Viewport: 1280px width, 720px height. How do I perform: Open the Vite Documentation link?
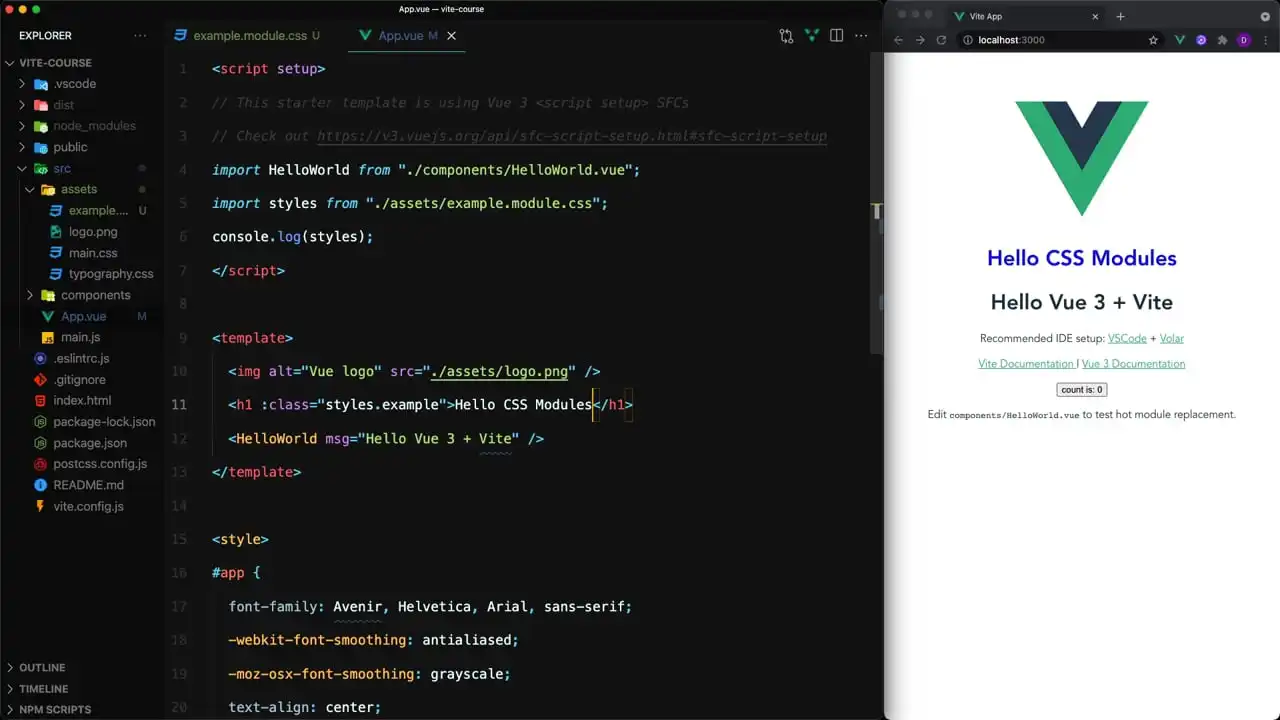(x=1026, y=364)
